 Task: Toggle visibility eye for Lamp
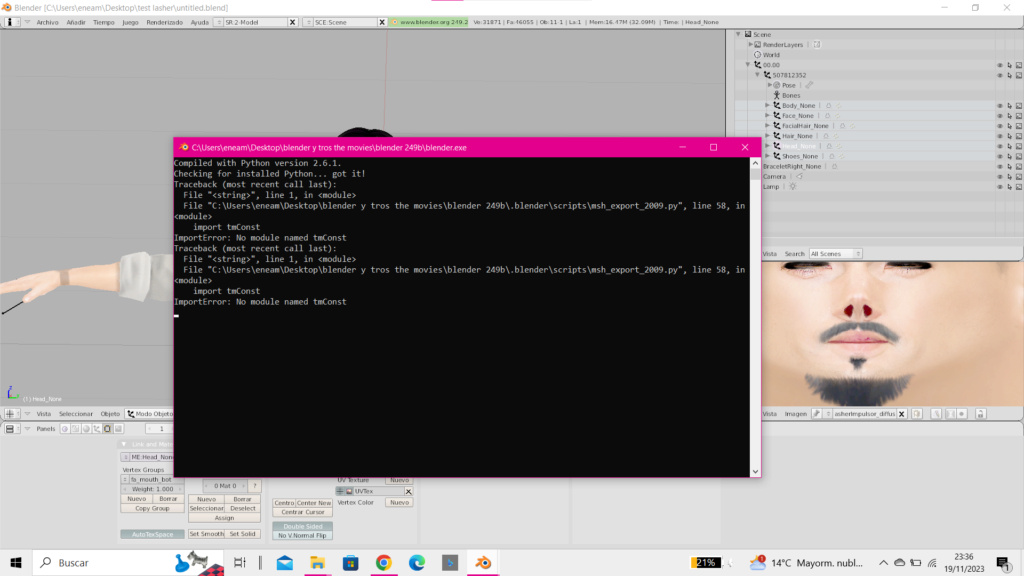[999, 187]
